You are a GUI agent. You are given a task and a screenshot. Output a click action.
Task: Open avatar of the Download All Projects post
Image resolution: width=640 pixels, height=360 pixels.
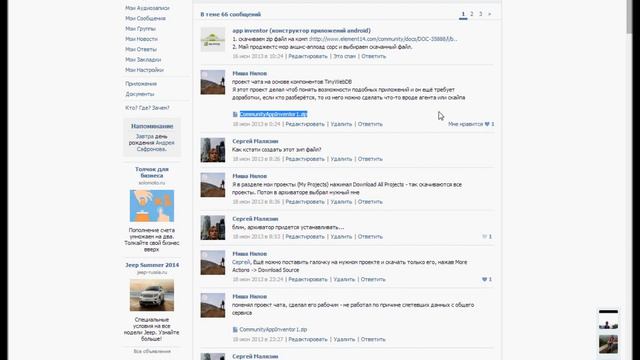coord(213,185)
